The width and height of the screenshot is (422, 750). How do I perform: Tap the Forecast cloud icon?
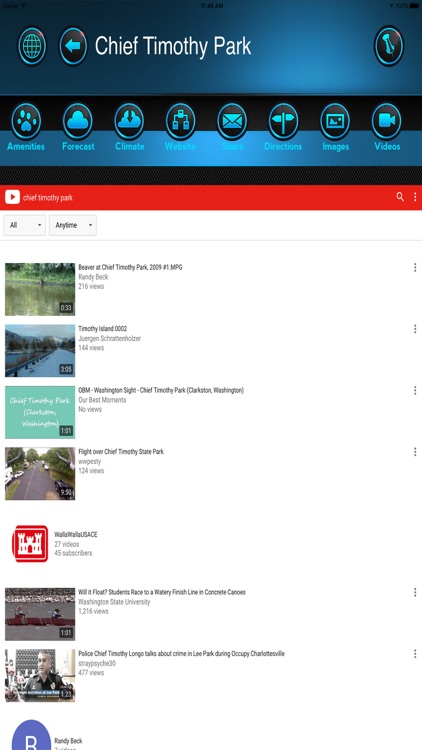78,121
